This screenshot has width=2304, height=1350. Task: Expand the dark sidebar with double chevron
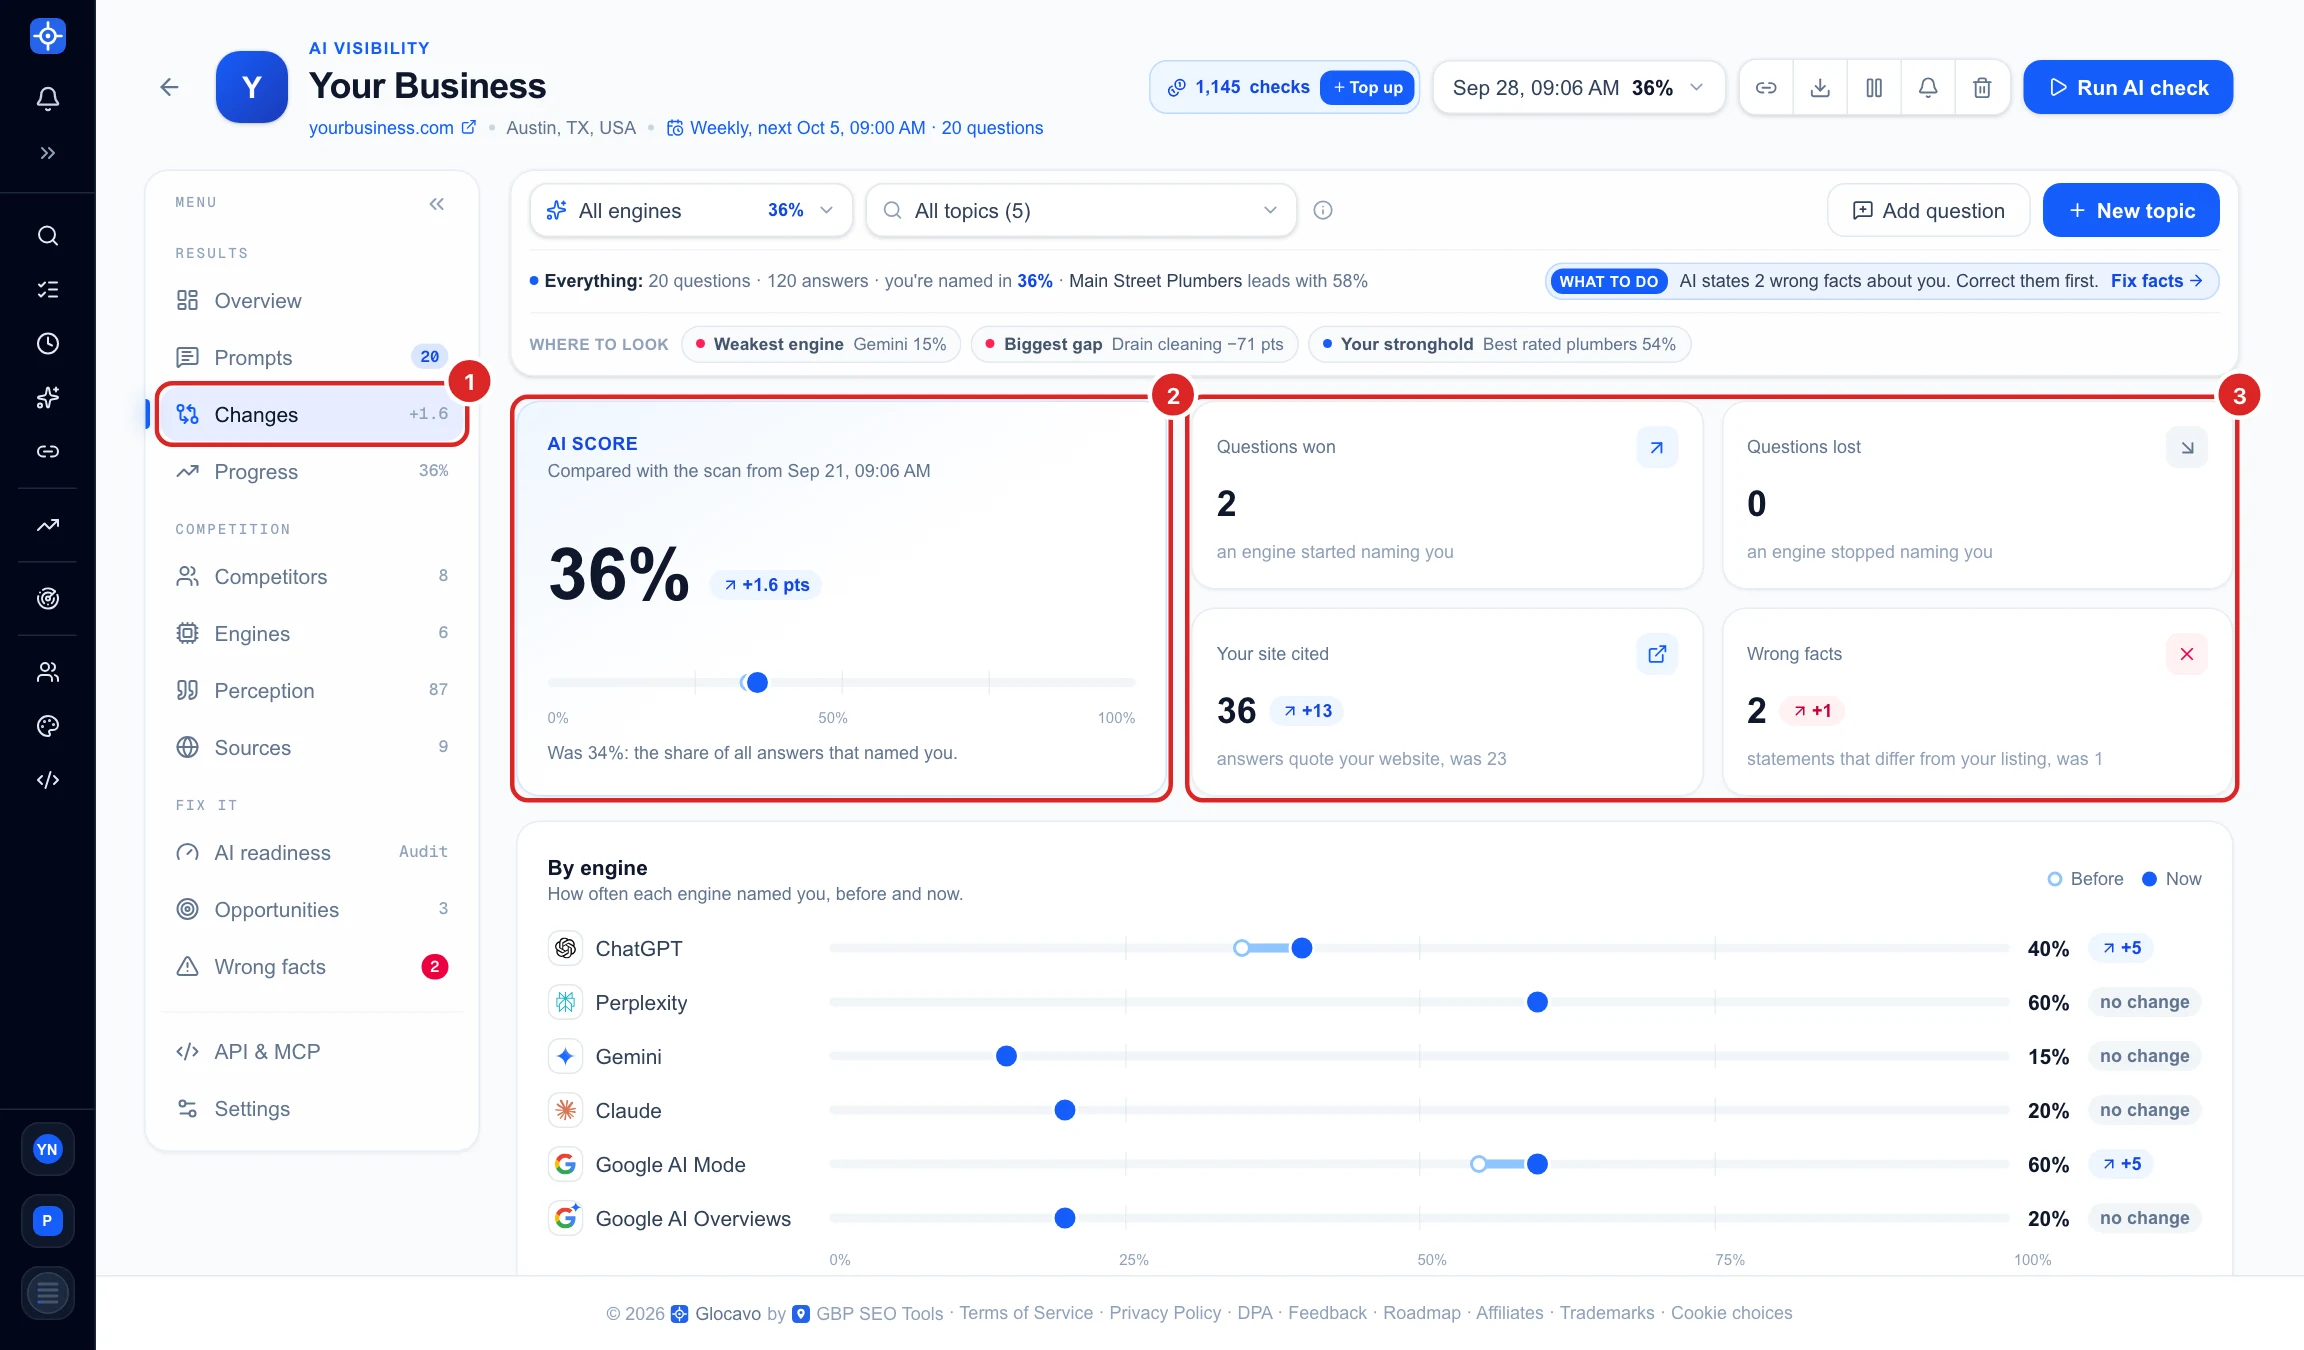(47, 153)
